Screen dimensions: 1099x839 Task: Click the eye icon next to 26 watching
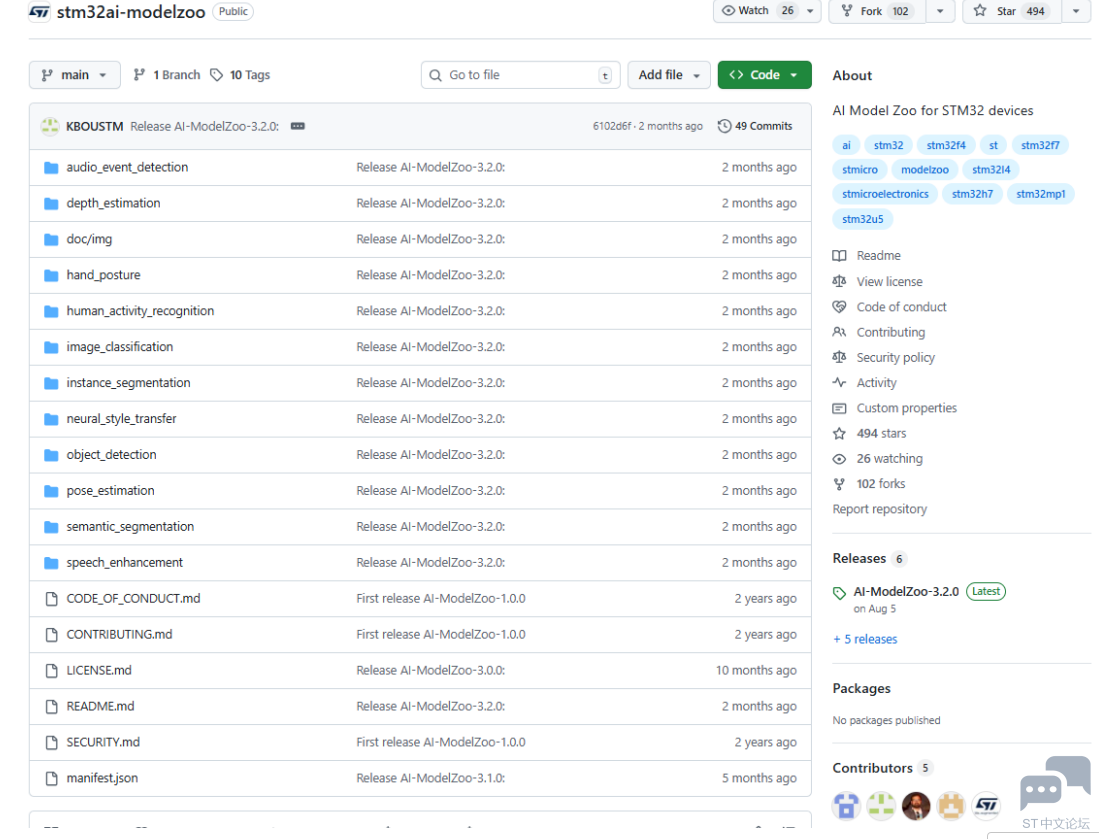tap(839, 459)
